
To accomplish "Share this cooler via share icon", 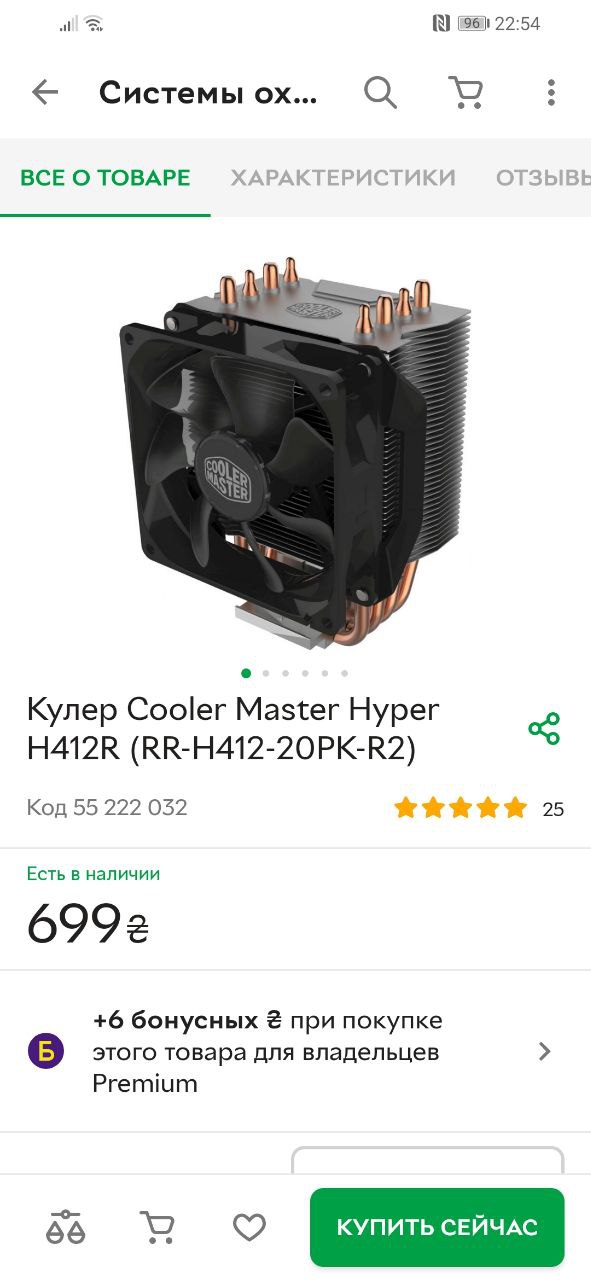I will (544, 728).
